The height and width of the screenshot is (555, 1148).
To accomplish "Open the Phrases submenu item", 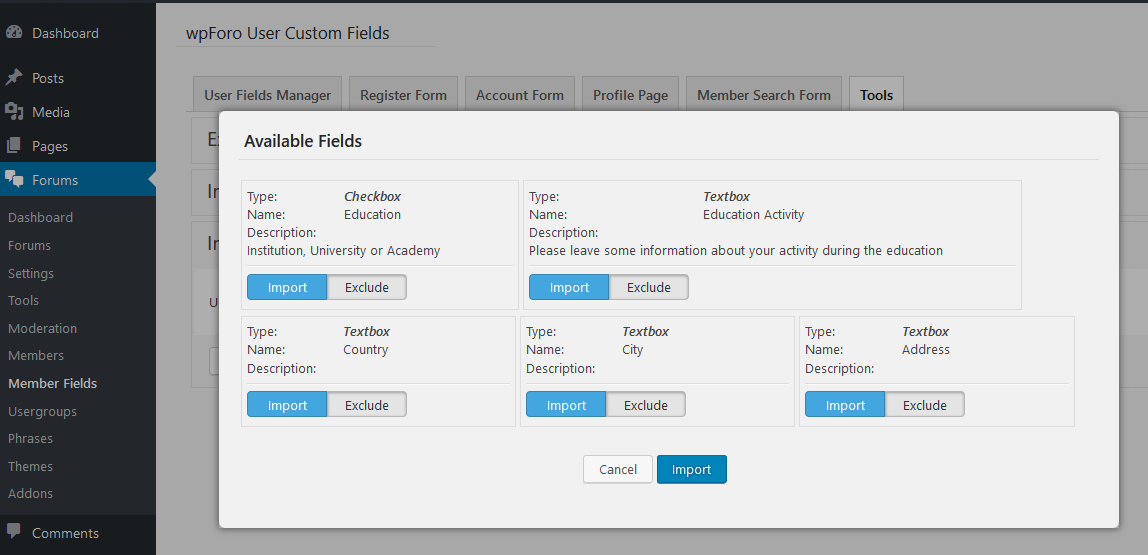I will tap(30, 438).
